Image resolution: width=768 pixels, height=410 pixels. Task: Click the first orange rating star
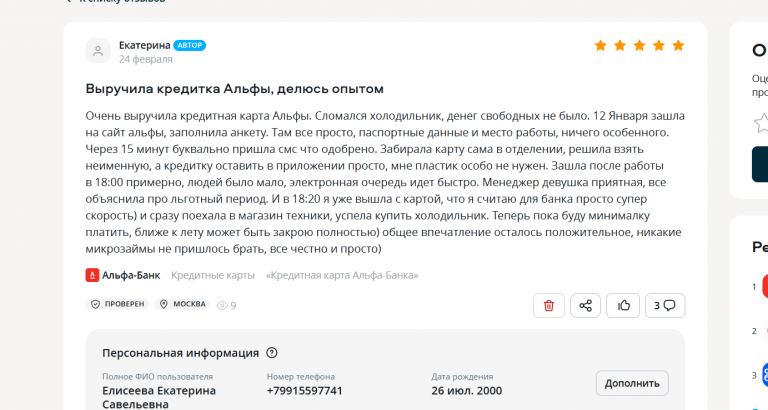click(600, 46)
